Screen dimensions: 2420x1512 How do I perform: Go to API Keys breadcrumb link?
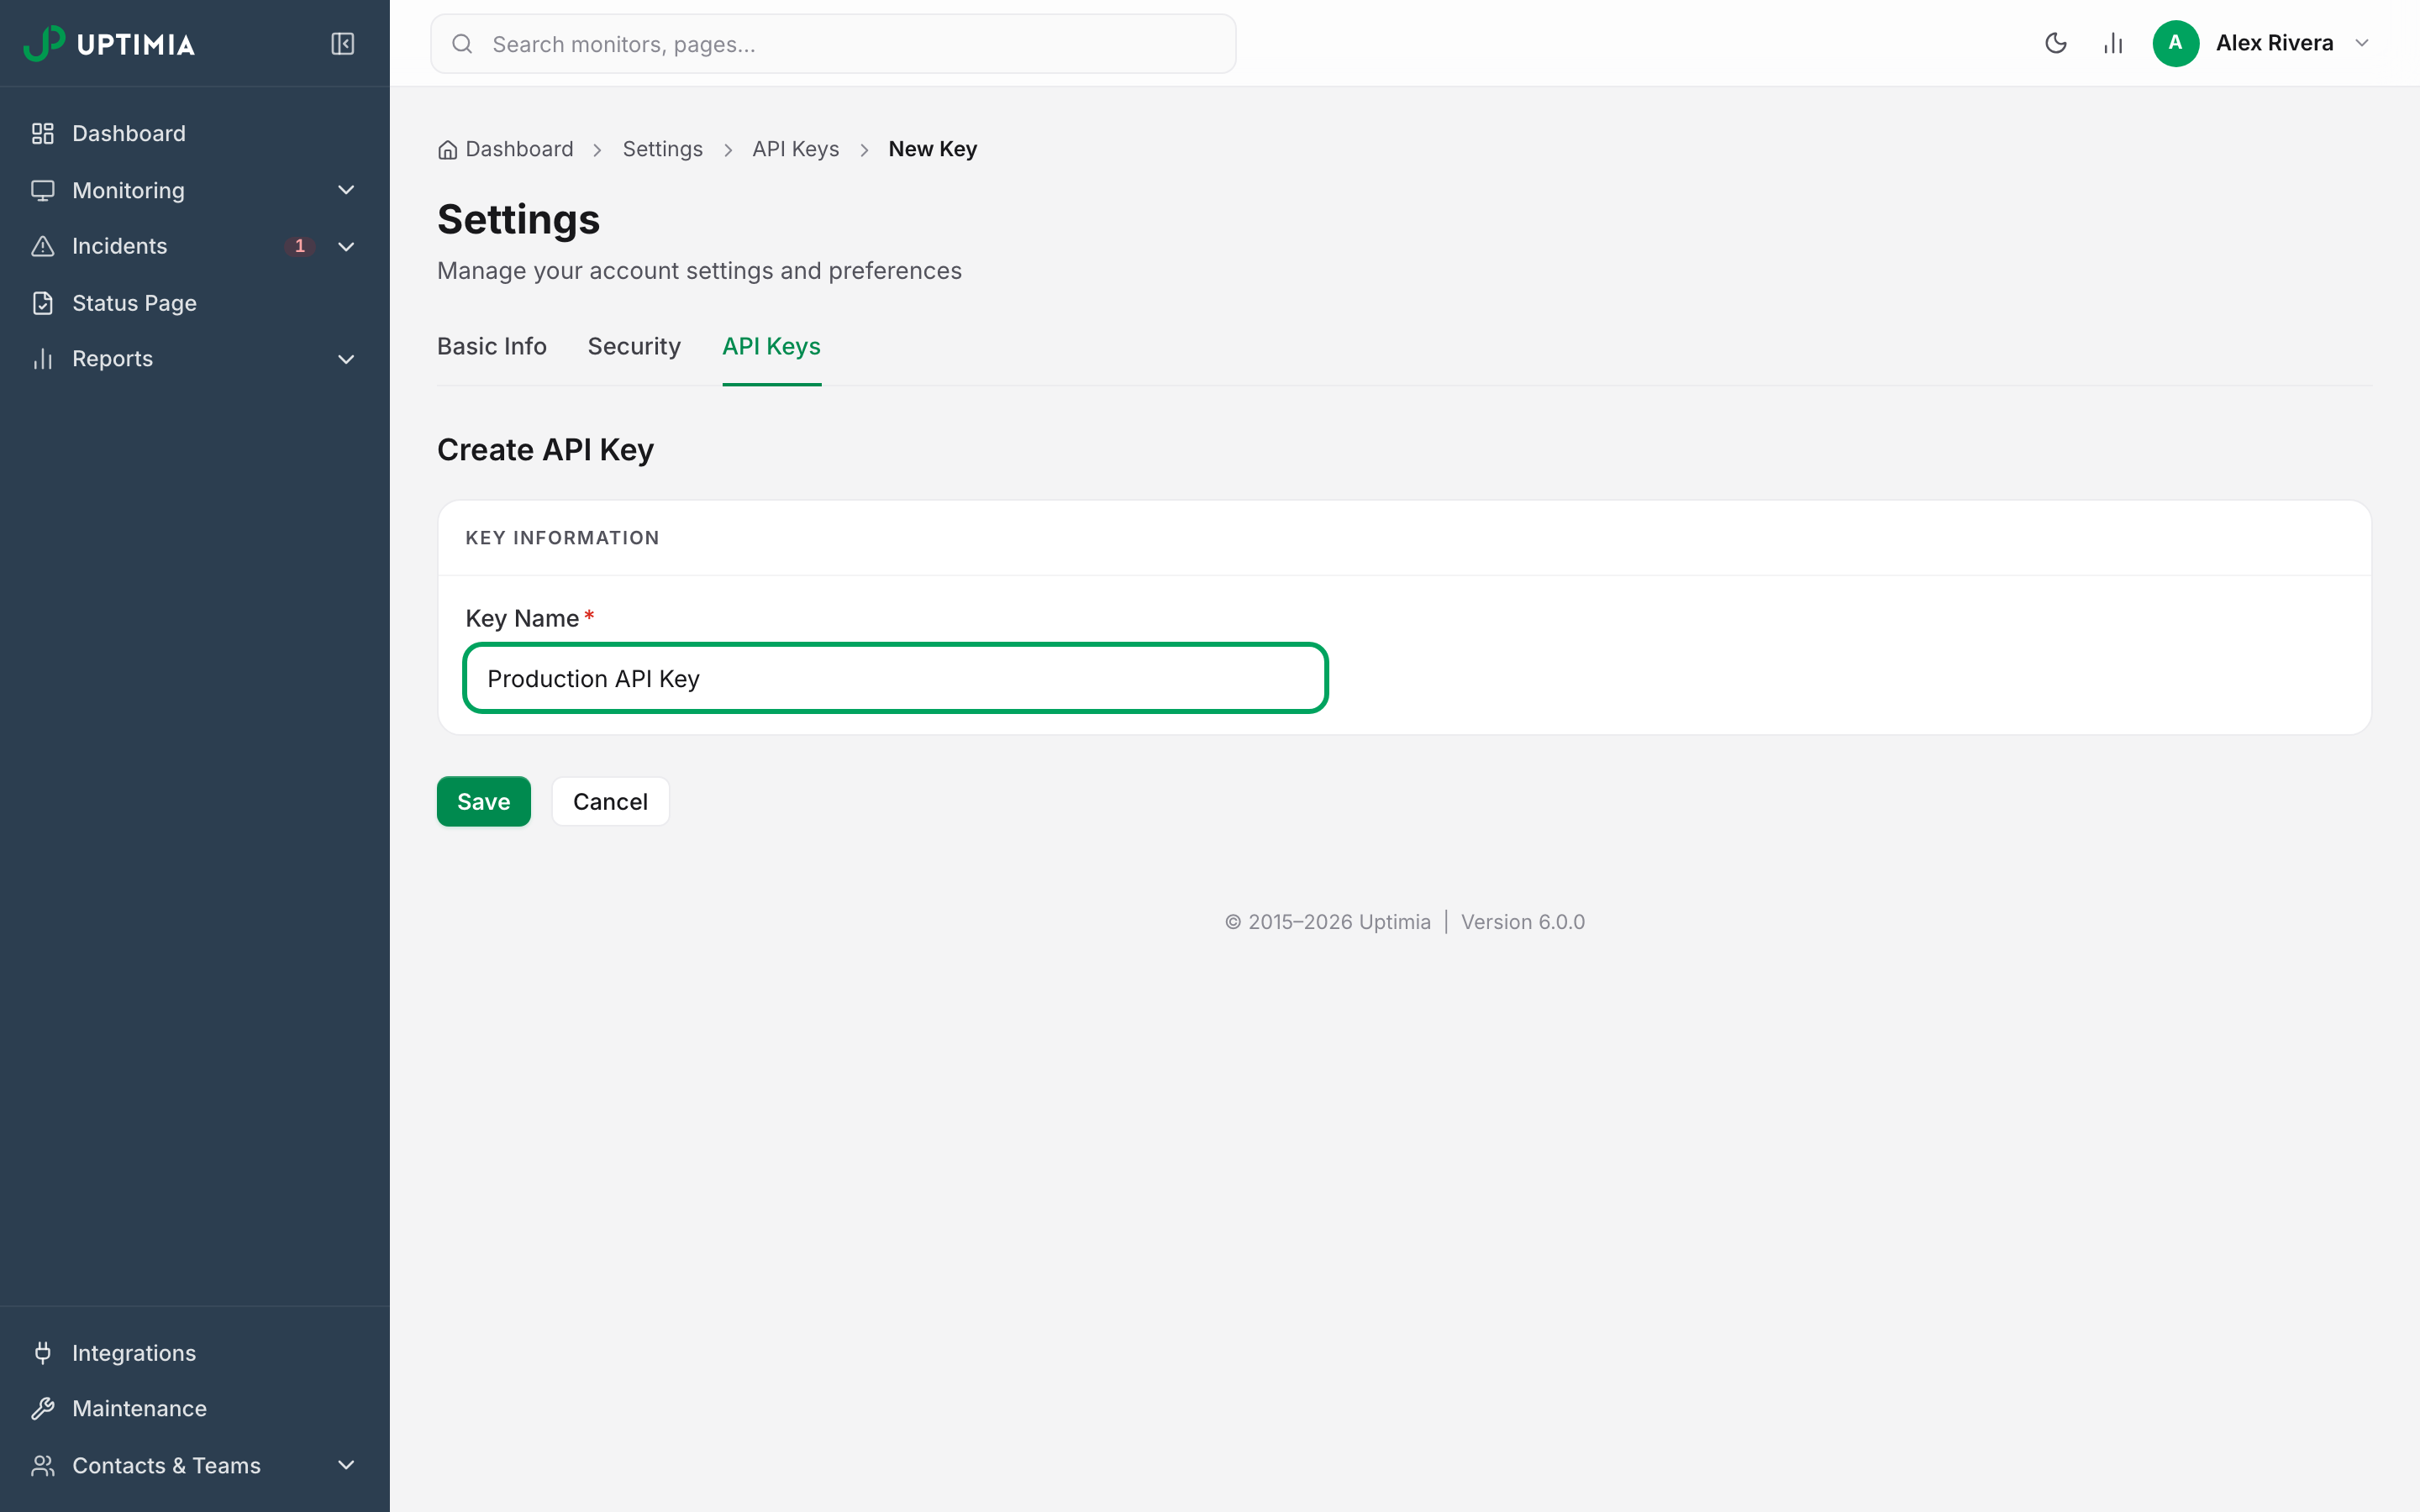click(796, 149)
